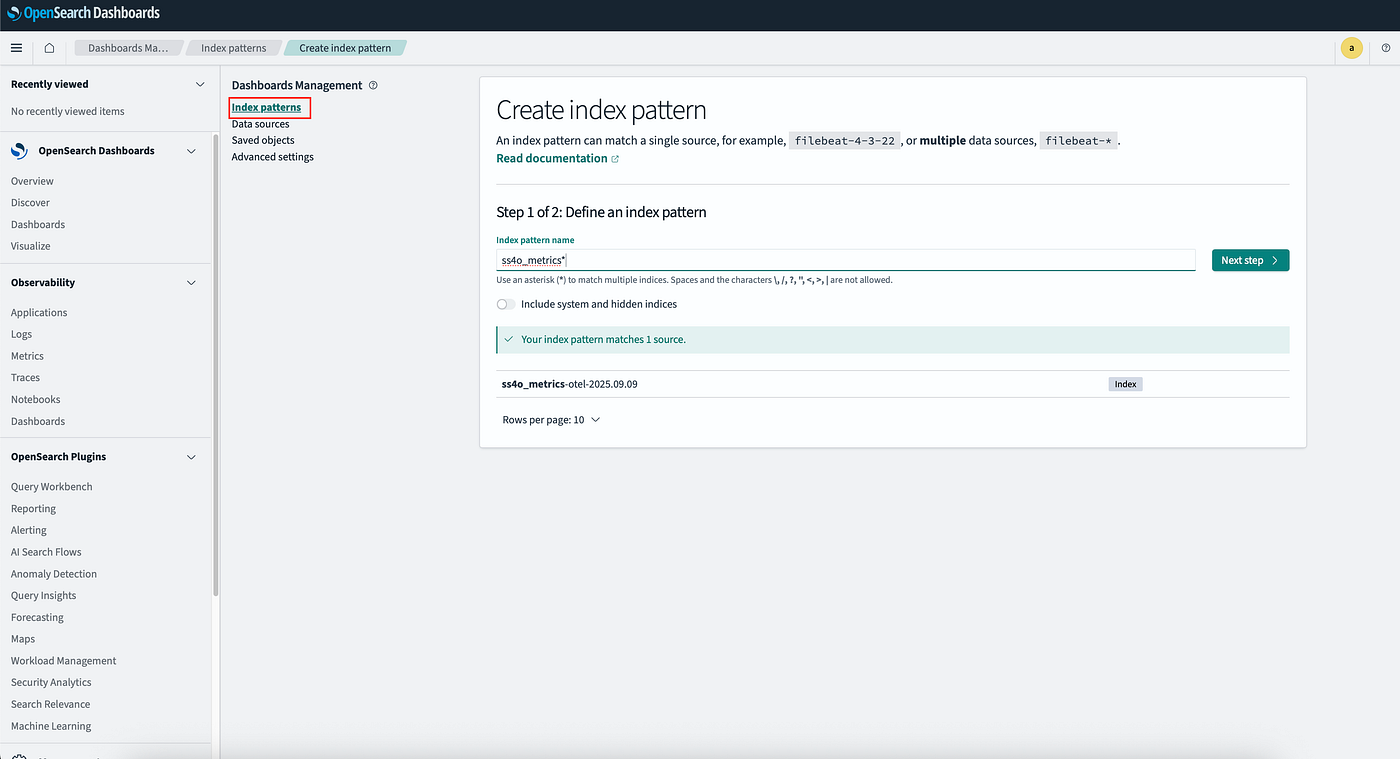Open Reporting plugin
This screenshot has width=1400, height=759.
coord(33,509)
